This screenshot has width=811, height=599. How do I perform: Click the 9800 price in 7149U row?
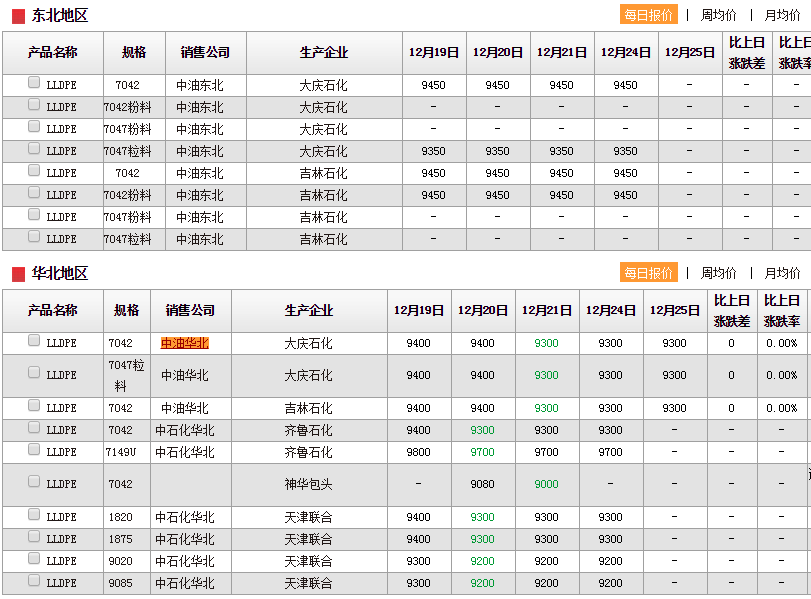[418, 452]
